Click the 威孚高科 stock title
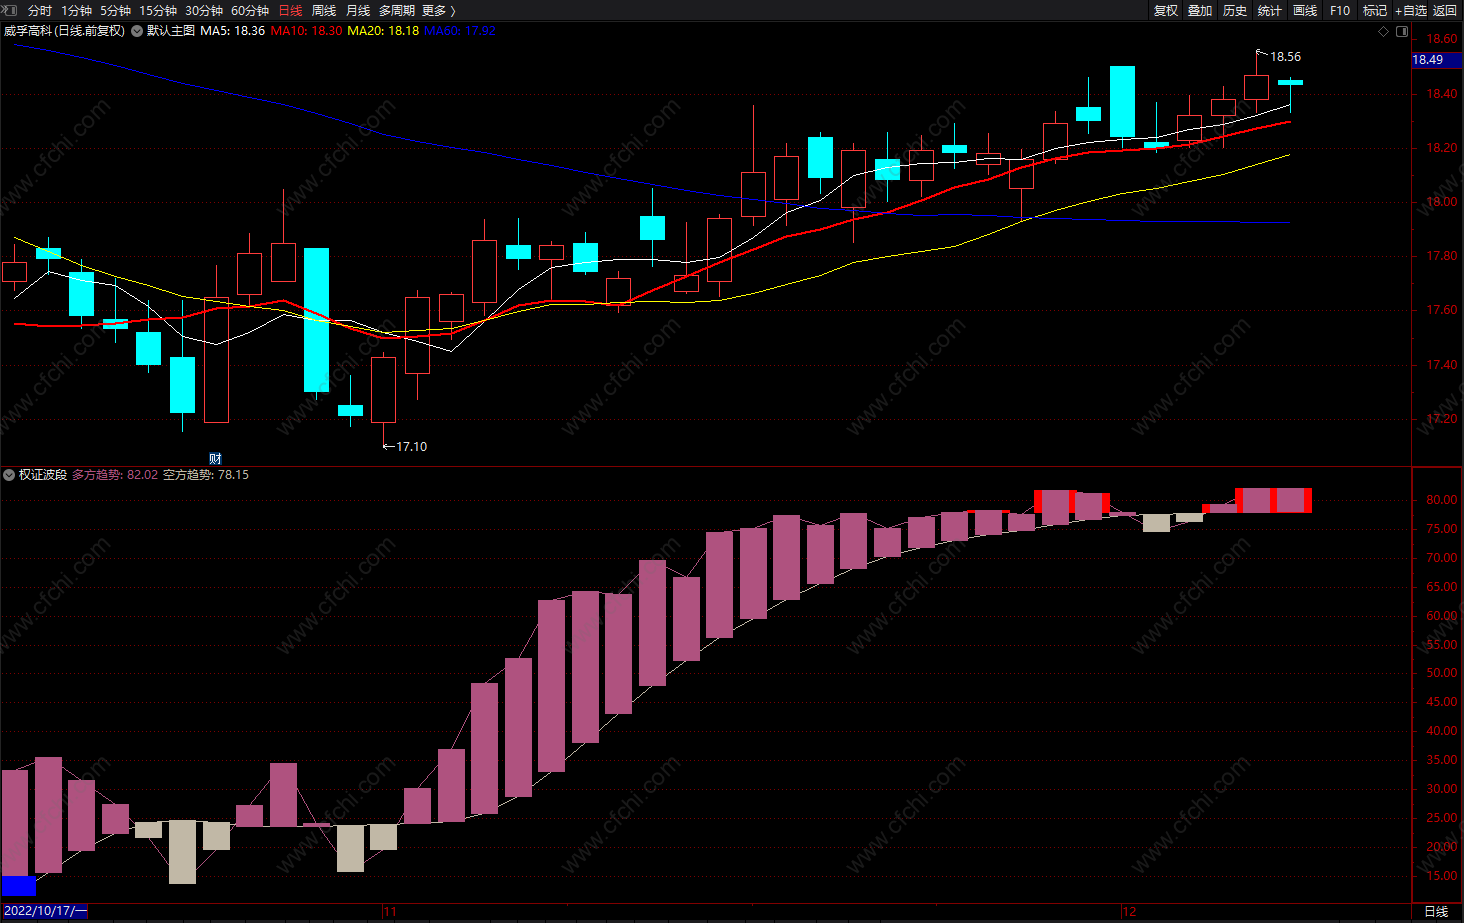1464x923 pixels. 28,31
